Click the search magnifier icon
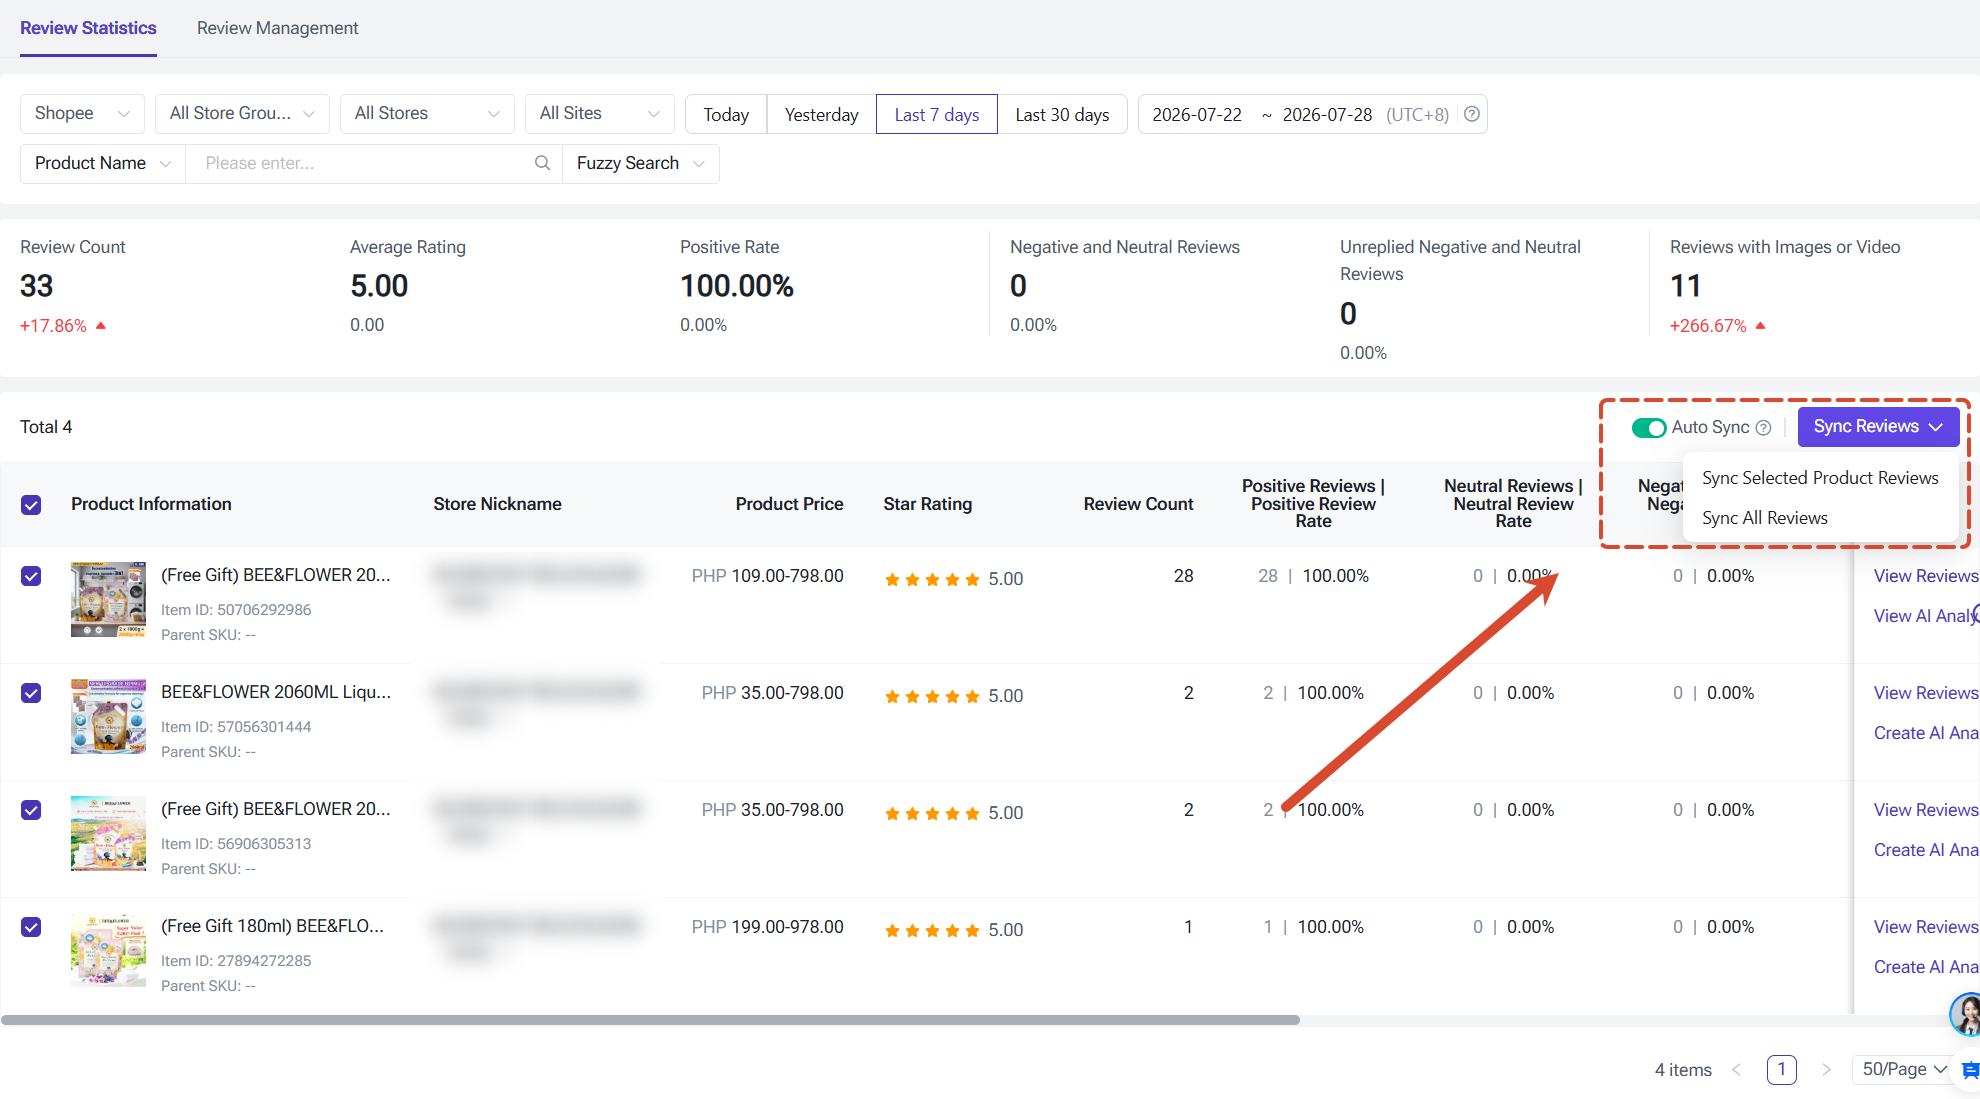 [542, 163]
